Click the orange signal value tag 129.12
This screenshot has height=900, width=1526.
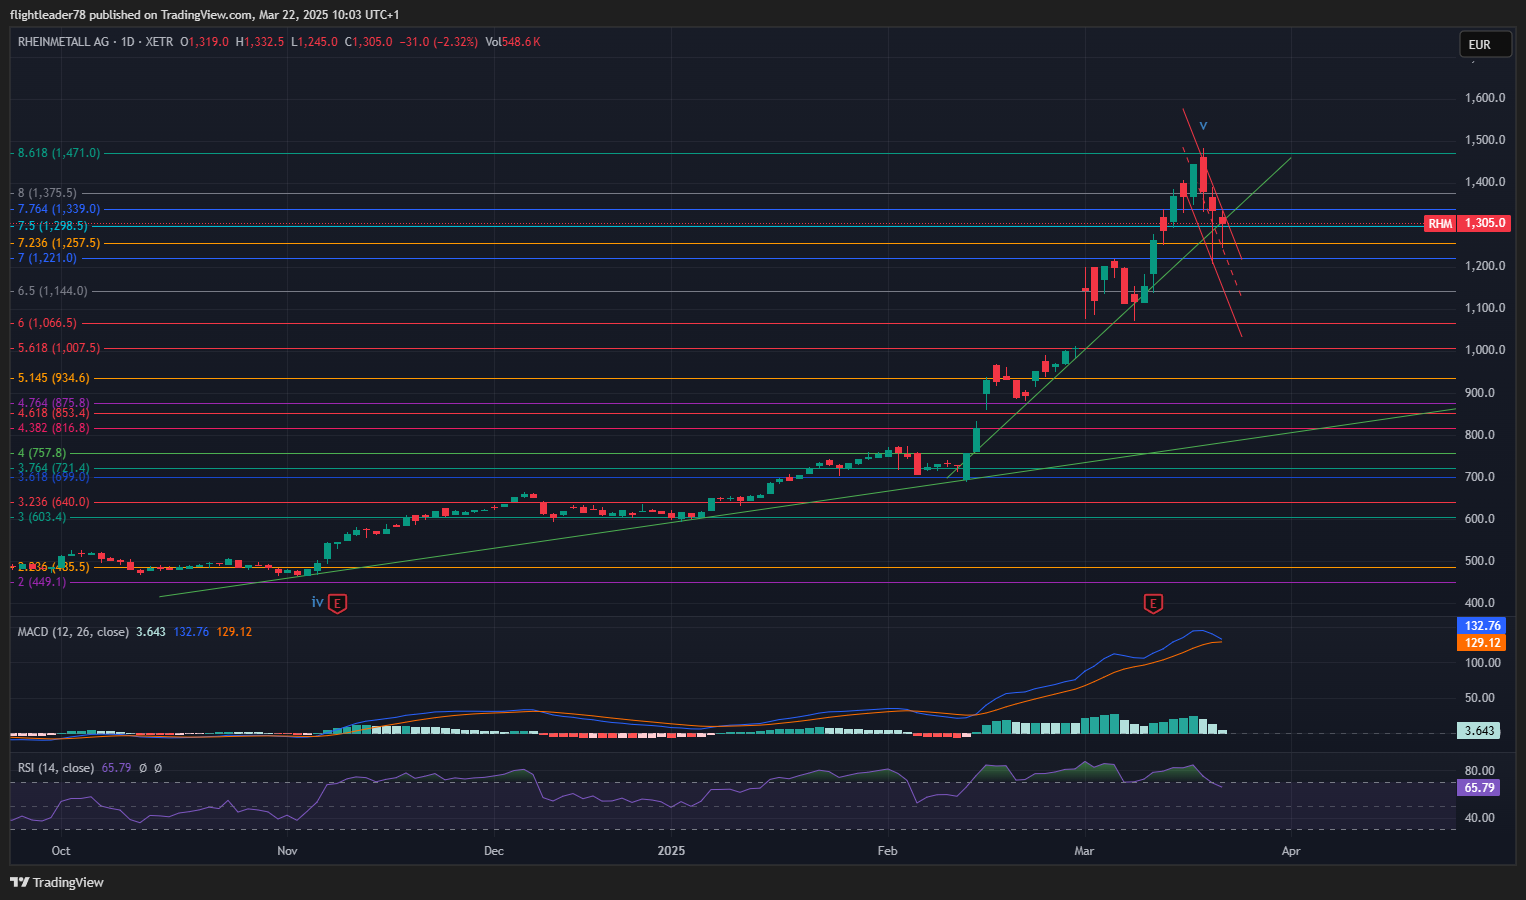pos(1482,643)
